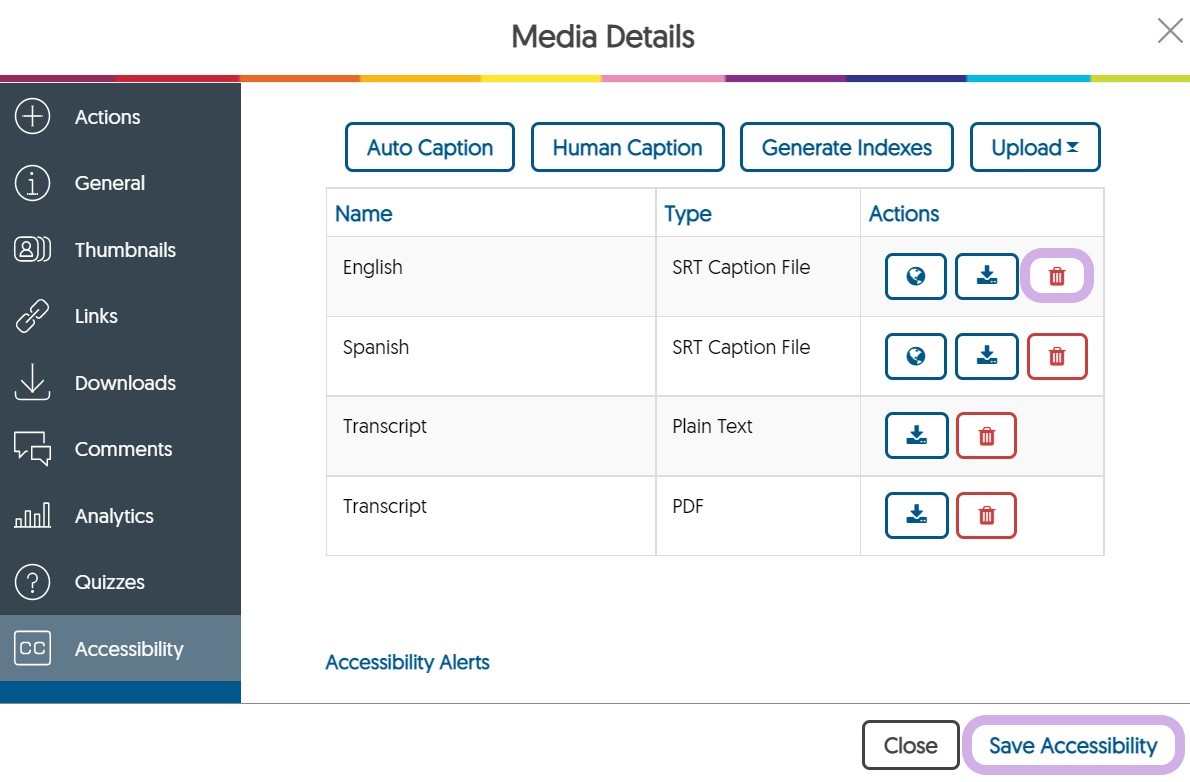Click the globe icon for English captions
Screen dimensions: 1190x782
point(915,276)
